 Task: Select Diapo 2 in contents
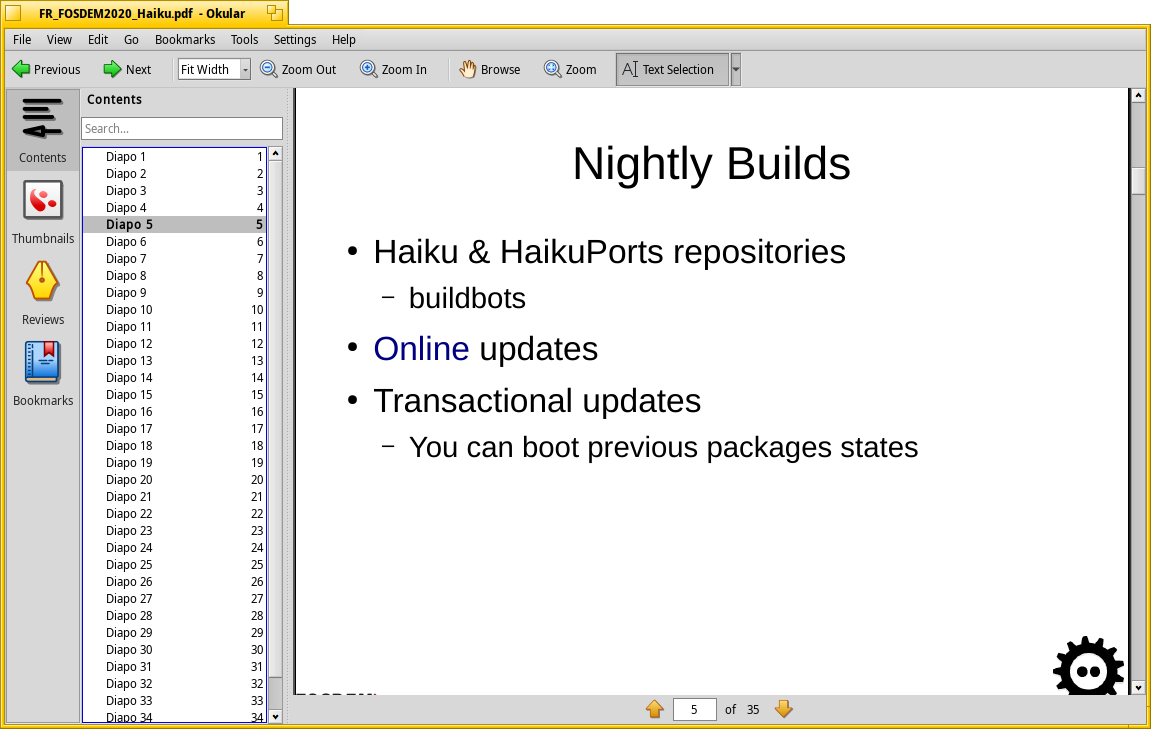point(174,173)
